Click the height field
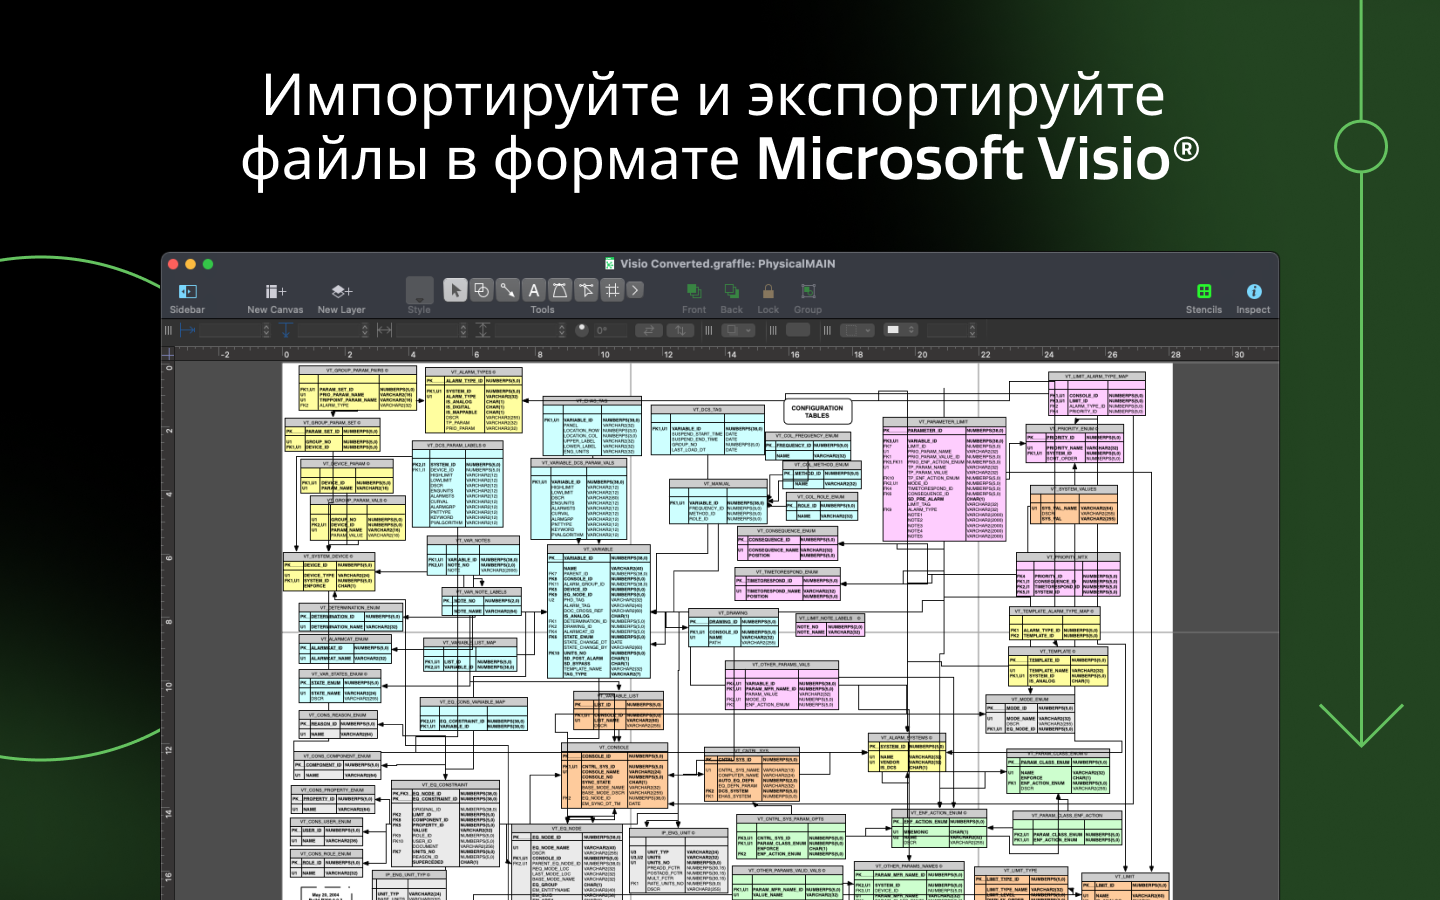Viewport: 1440px width, 900px height. 524,330
